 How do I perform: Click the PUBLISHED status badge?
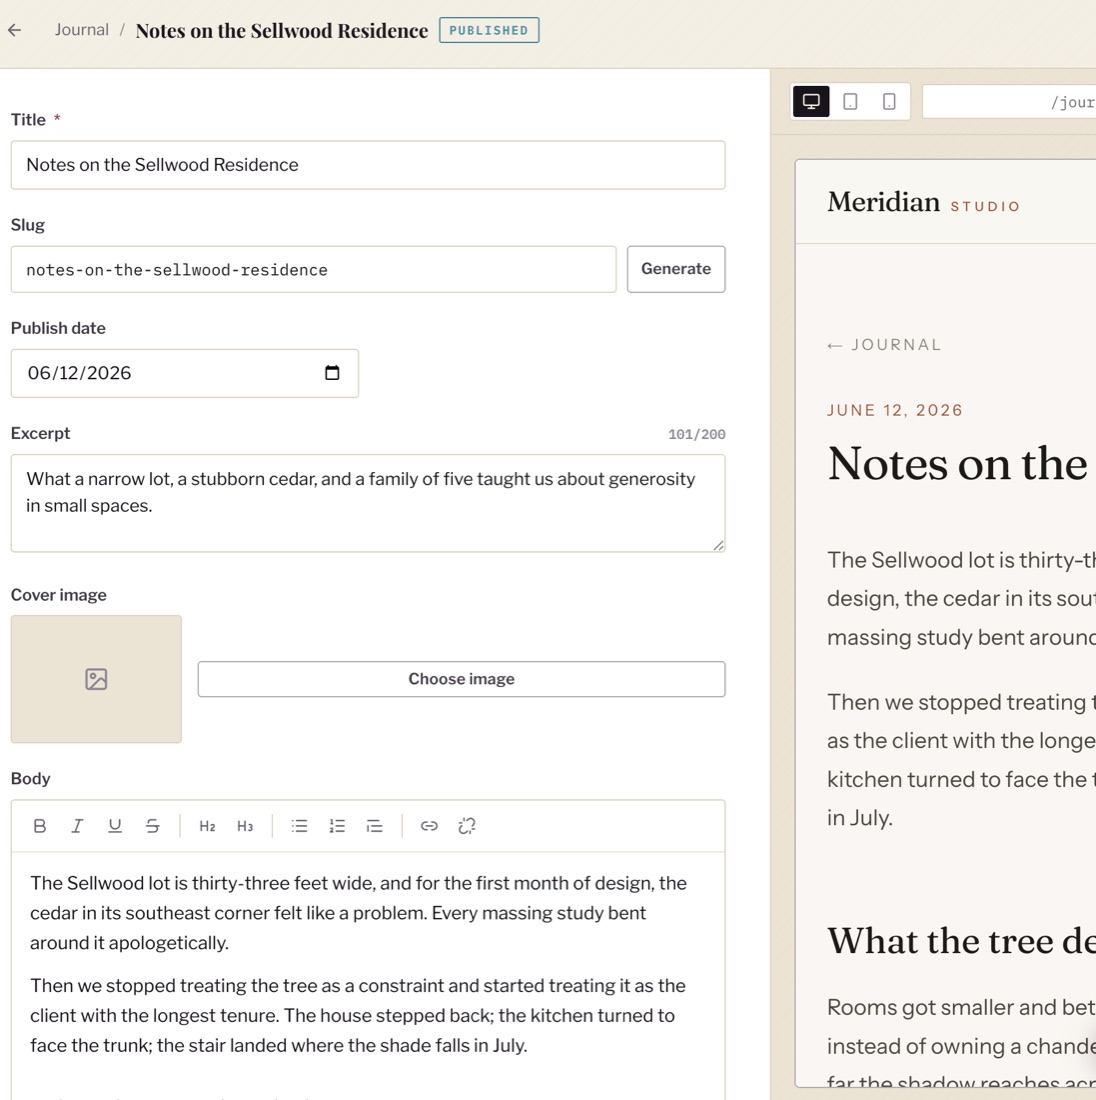click(489, 30)
